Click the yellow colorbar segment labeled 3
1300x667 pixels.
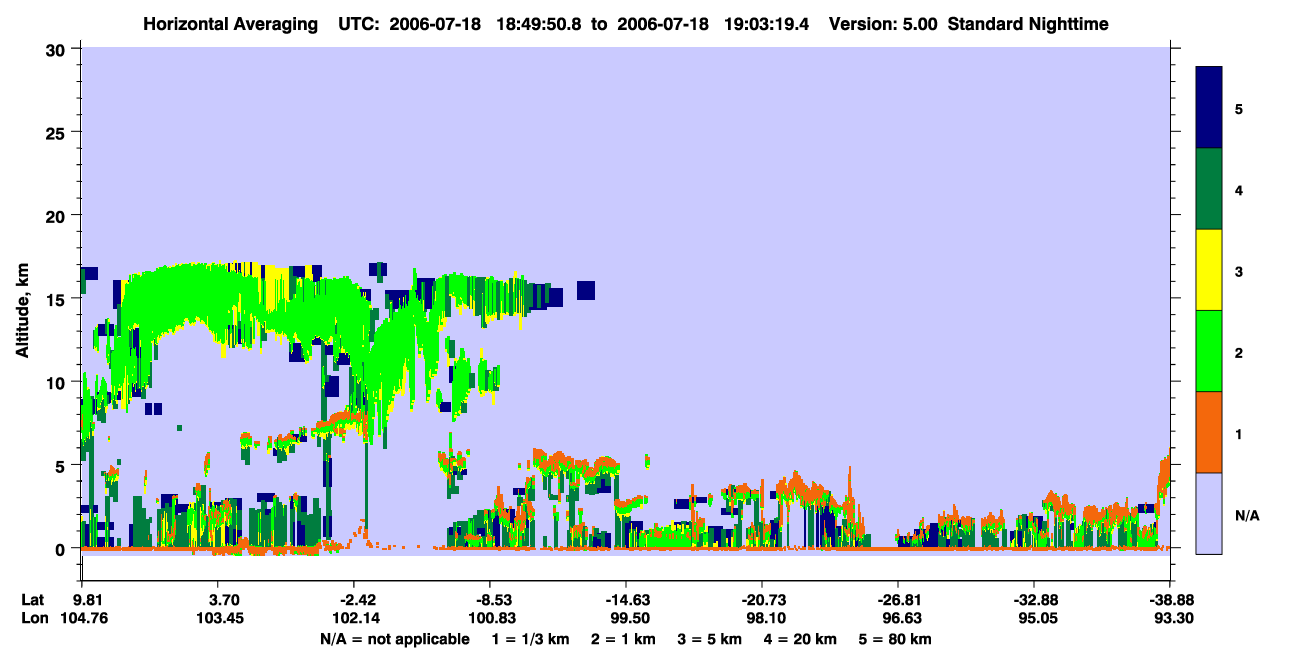[x=1209, y=270]
